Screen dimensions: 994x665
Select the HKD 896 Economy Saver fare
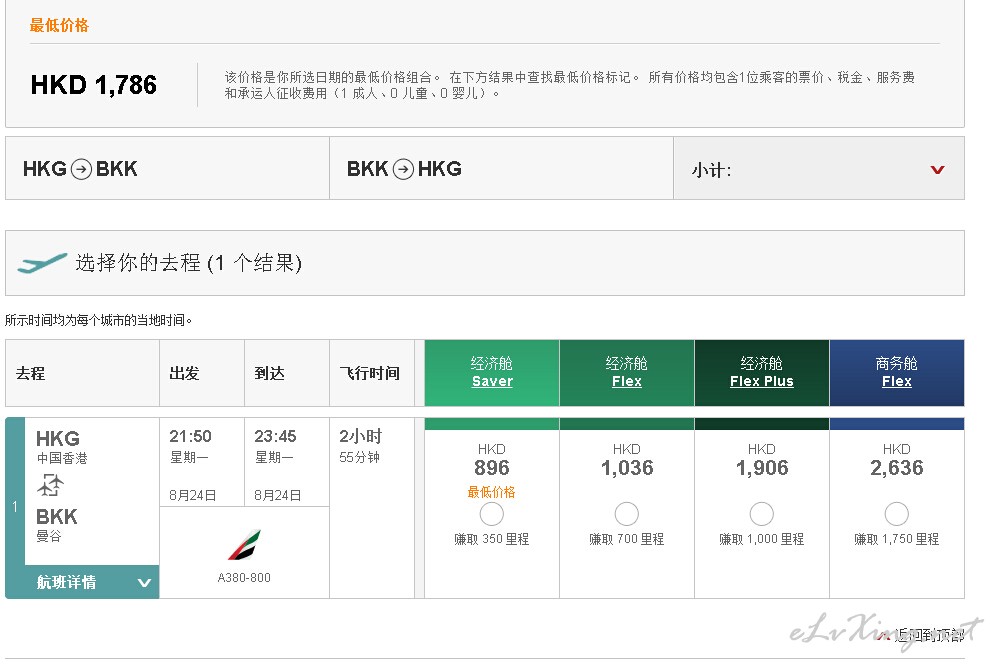pos(491,514)
